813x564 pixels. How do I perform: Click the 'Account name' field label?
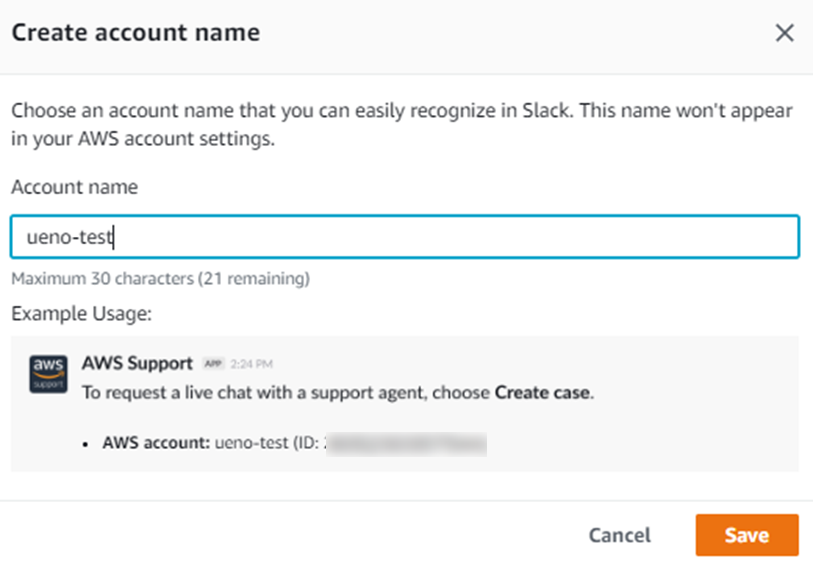(x=75, y=187)
